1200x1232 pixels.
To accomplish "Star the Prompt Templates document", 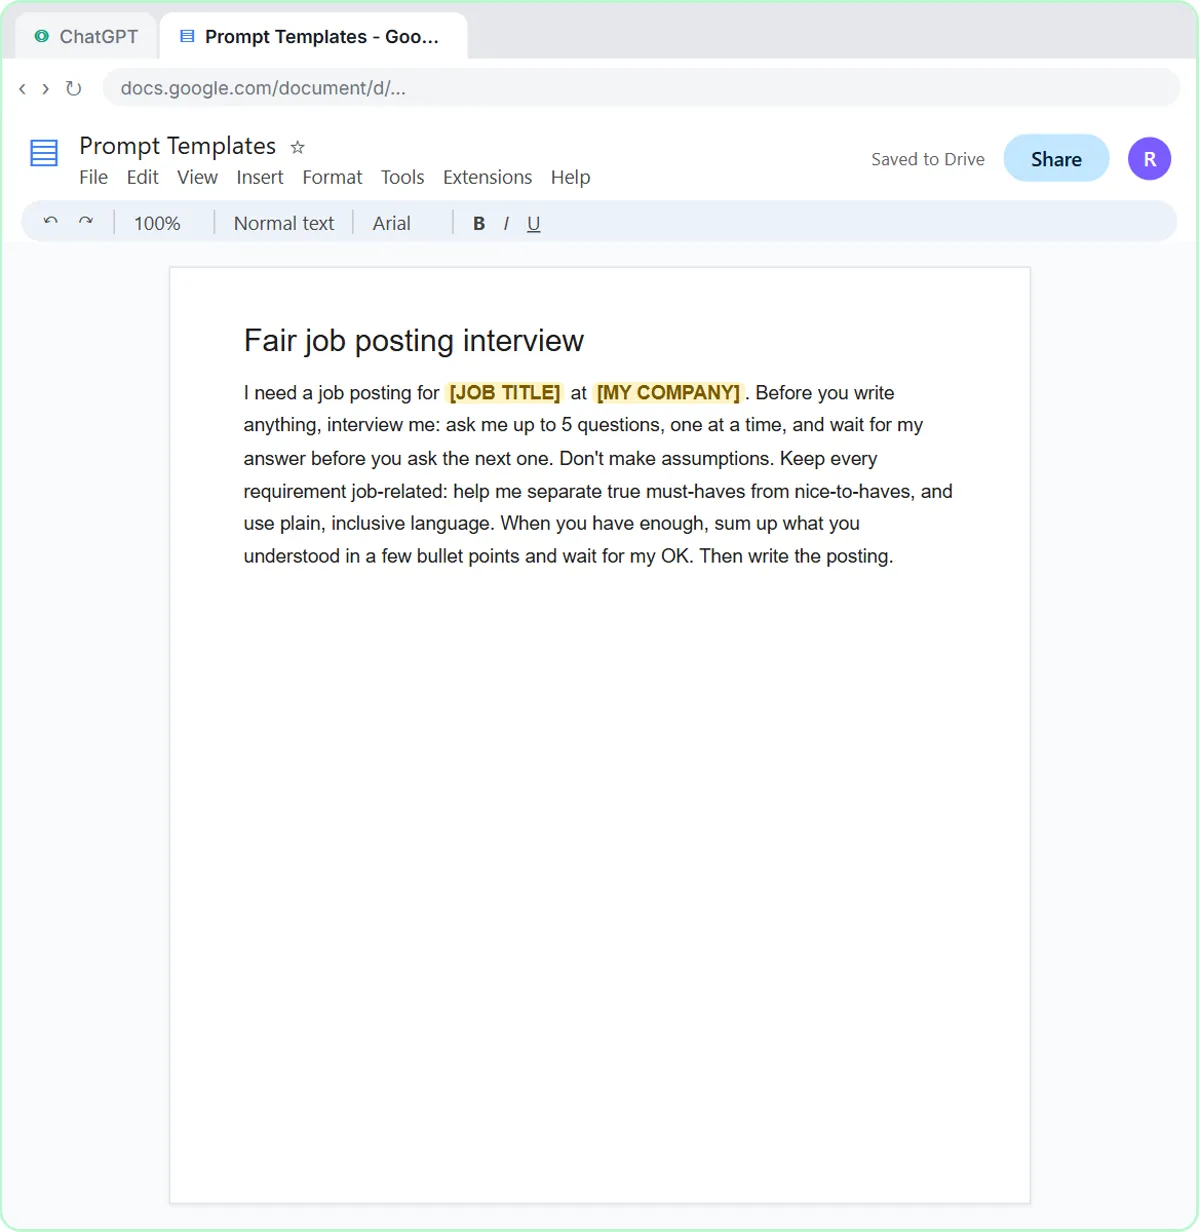I will 297,147.
